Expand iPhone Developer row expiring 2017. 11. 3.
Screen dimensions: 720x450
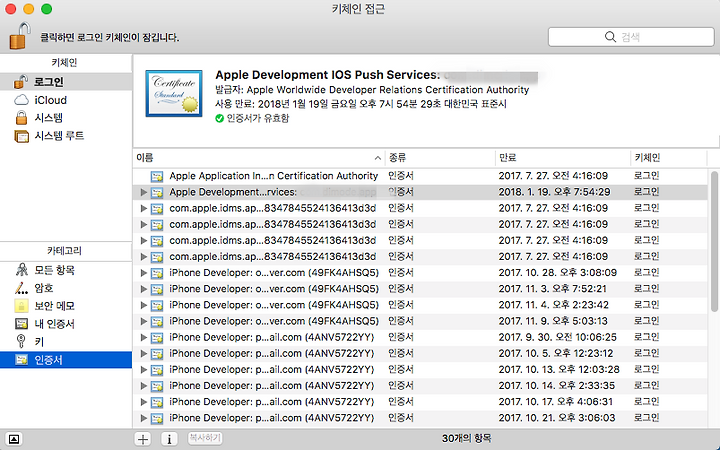(144, 289)
